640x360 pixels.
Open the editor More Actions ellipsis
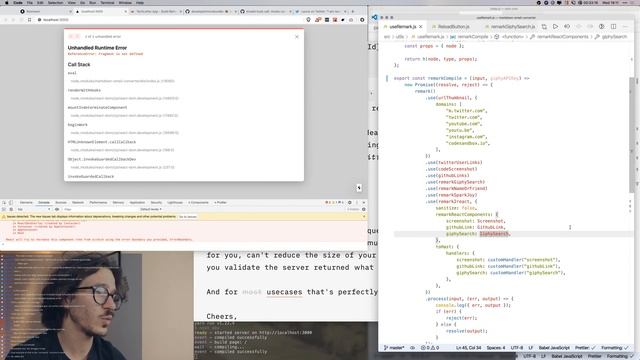click(625, 27)
